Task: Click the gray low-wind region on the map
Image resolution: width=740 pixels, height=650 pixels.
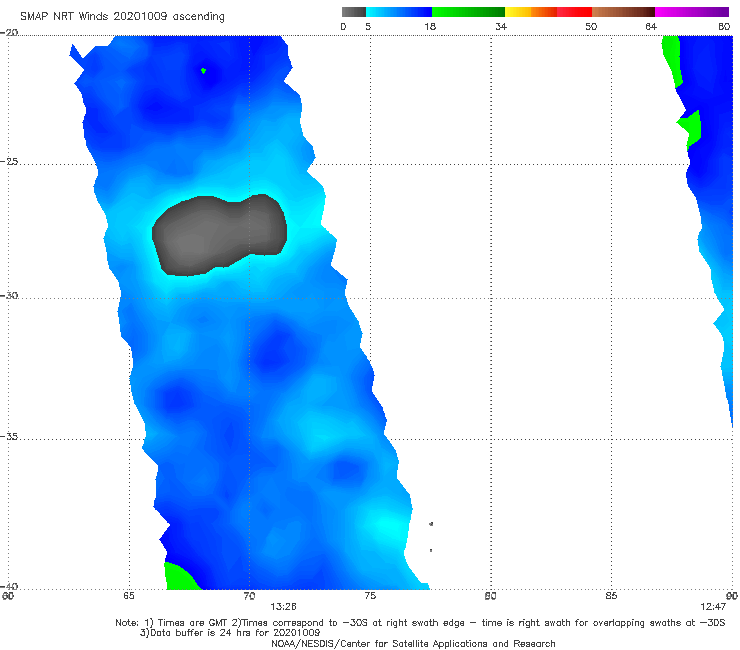Action: [219, 235]
